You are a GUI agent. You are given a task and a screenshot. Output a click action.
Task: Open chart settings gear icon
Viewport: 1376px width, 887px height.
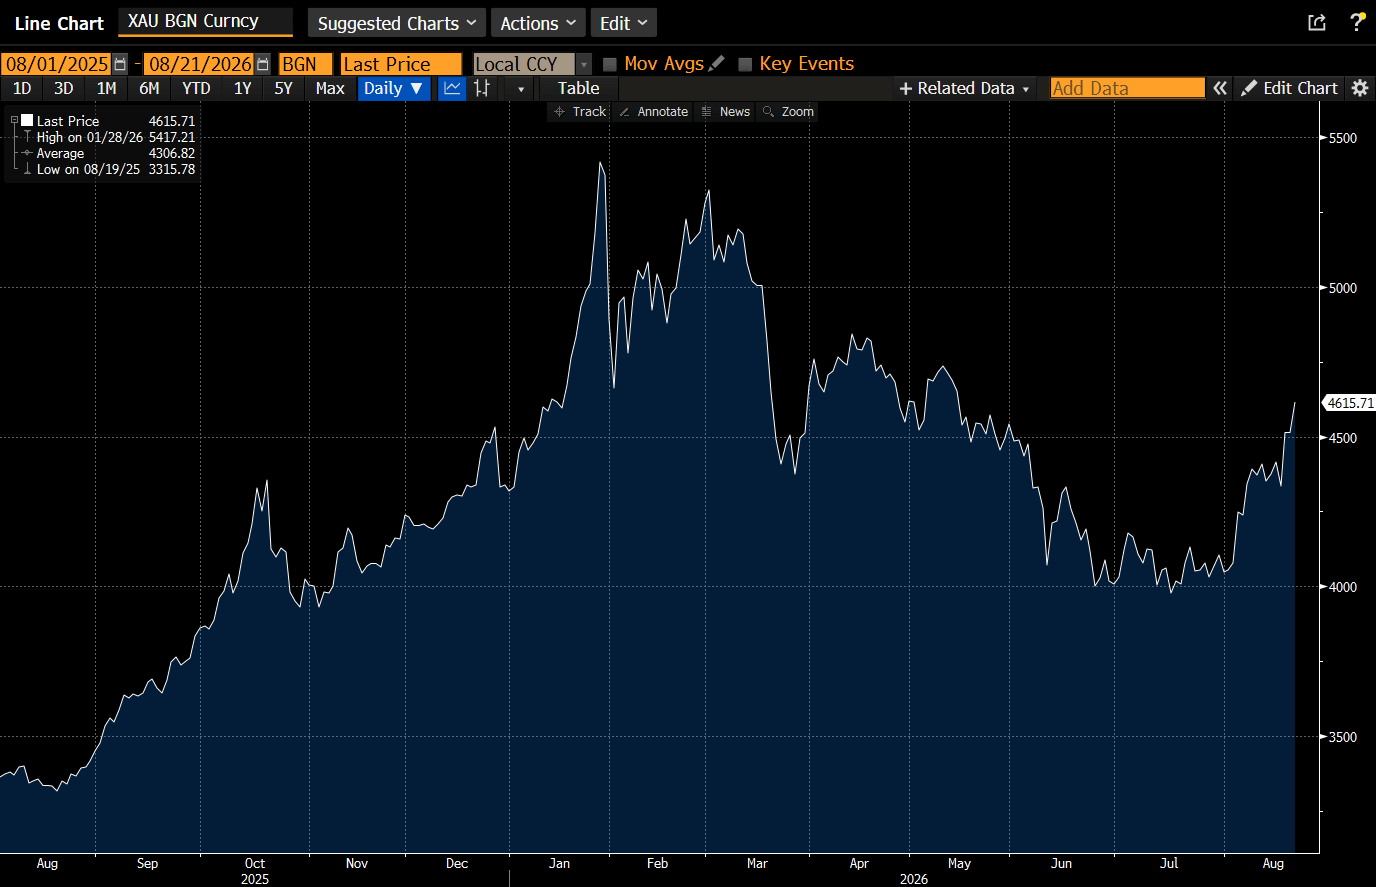click(x=1360, y=88)
